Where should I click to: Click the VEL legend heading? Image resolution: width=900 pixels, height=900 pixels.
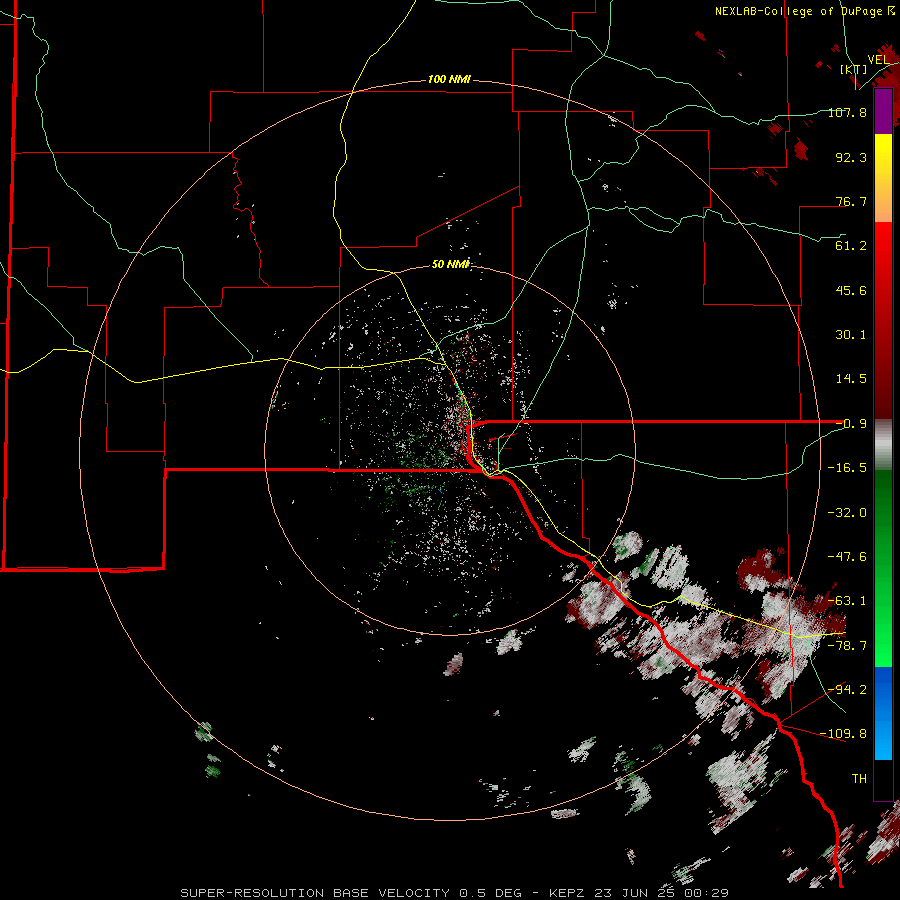[878, 59]
